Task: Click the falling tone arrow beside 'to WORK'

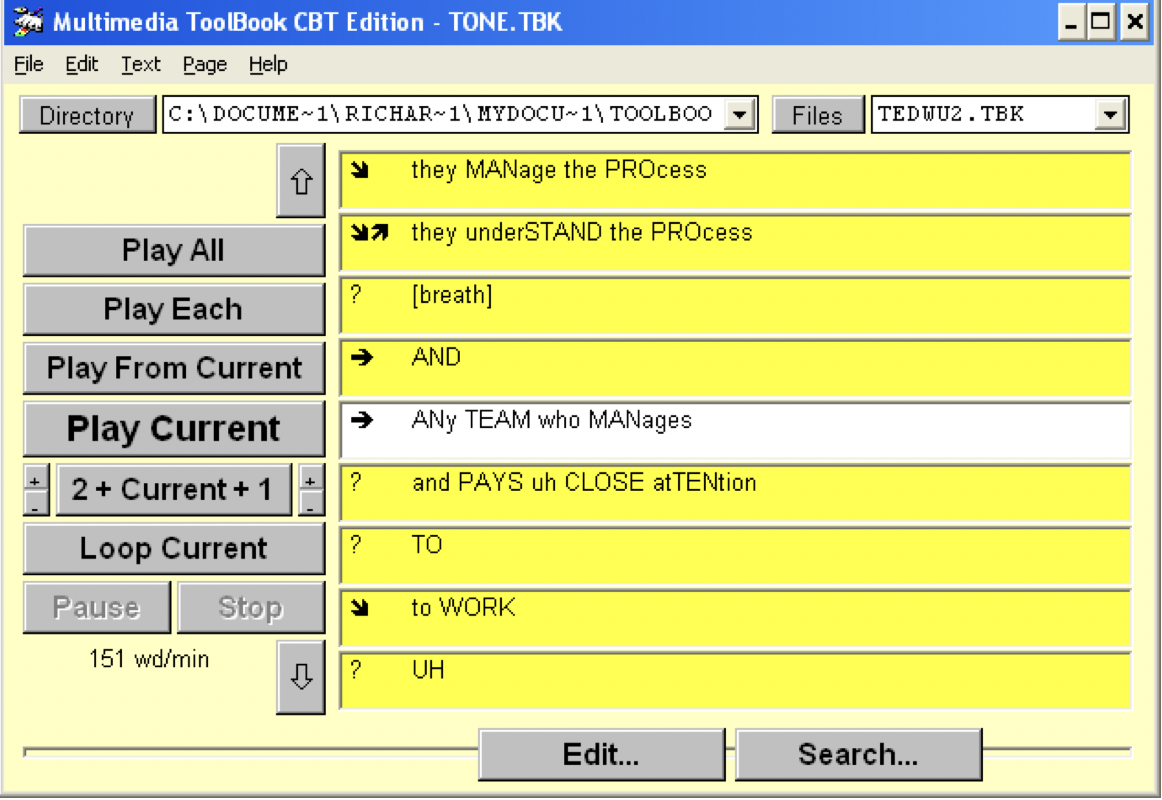Action: pos(360,608)
